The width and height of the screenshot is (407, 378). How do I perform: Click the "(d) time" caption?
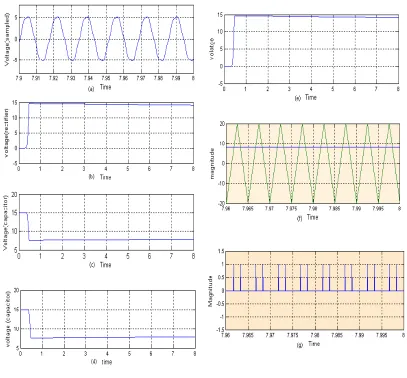[x=101, y=362]
